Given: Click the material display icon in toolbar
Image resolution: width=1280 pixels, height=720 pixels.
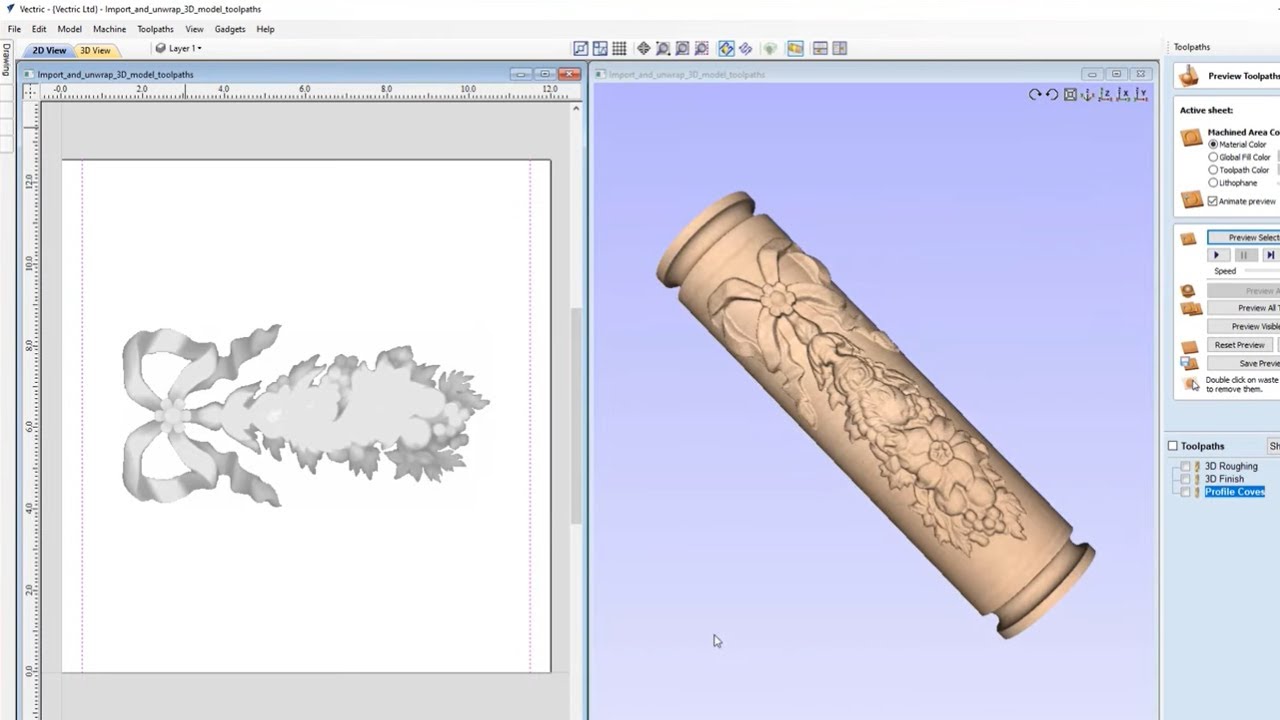Looking at the screenshot, I should click(795, 48).
